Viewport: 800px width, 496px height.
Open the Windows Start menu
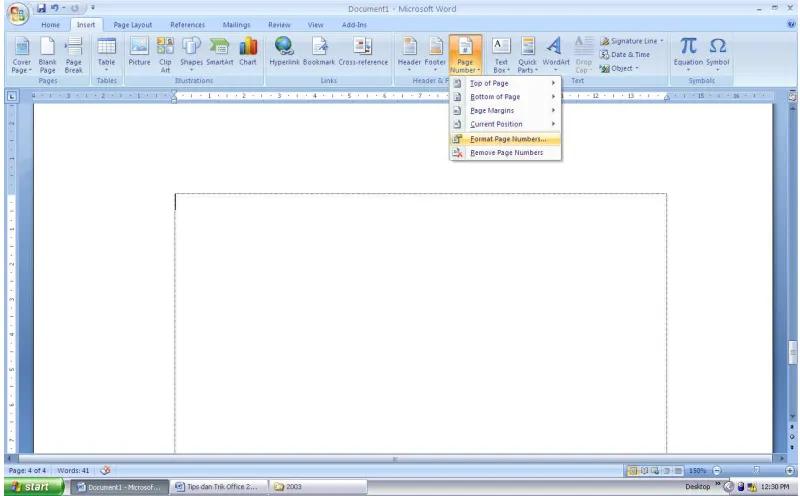tap(34, 487)
